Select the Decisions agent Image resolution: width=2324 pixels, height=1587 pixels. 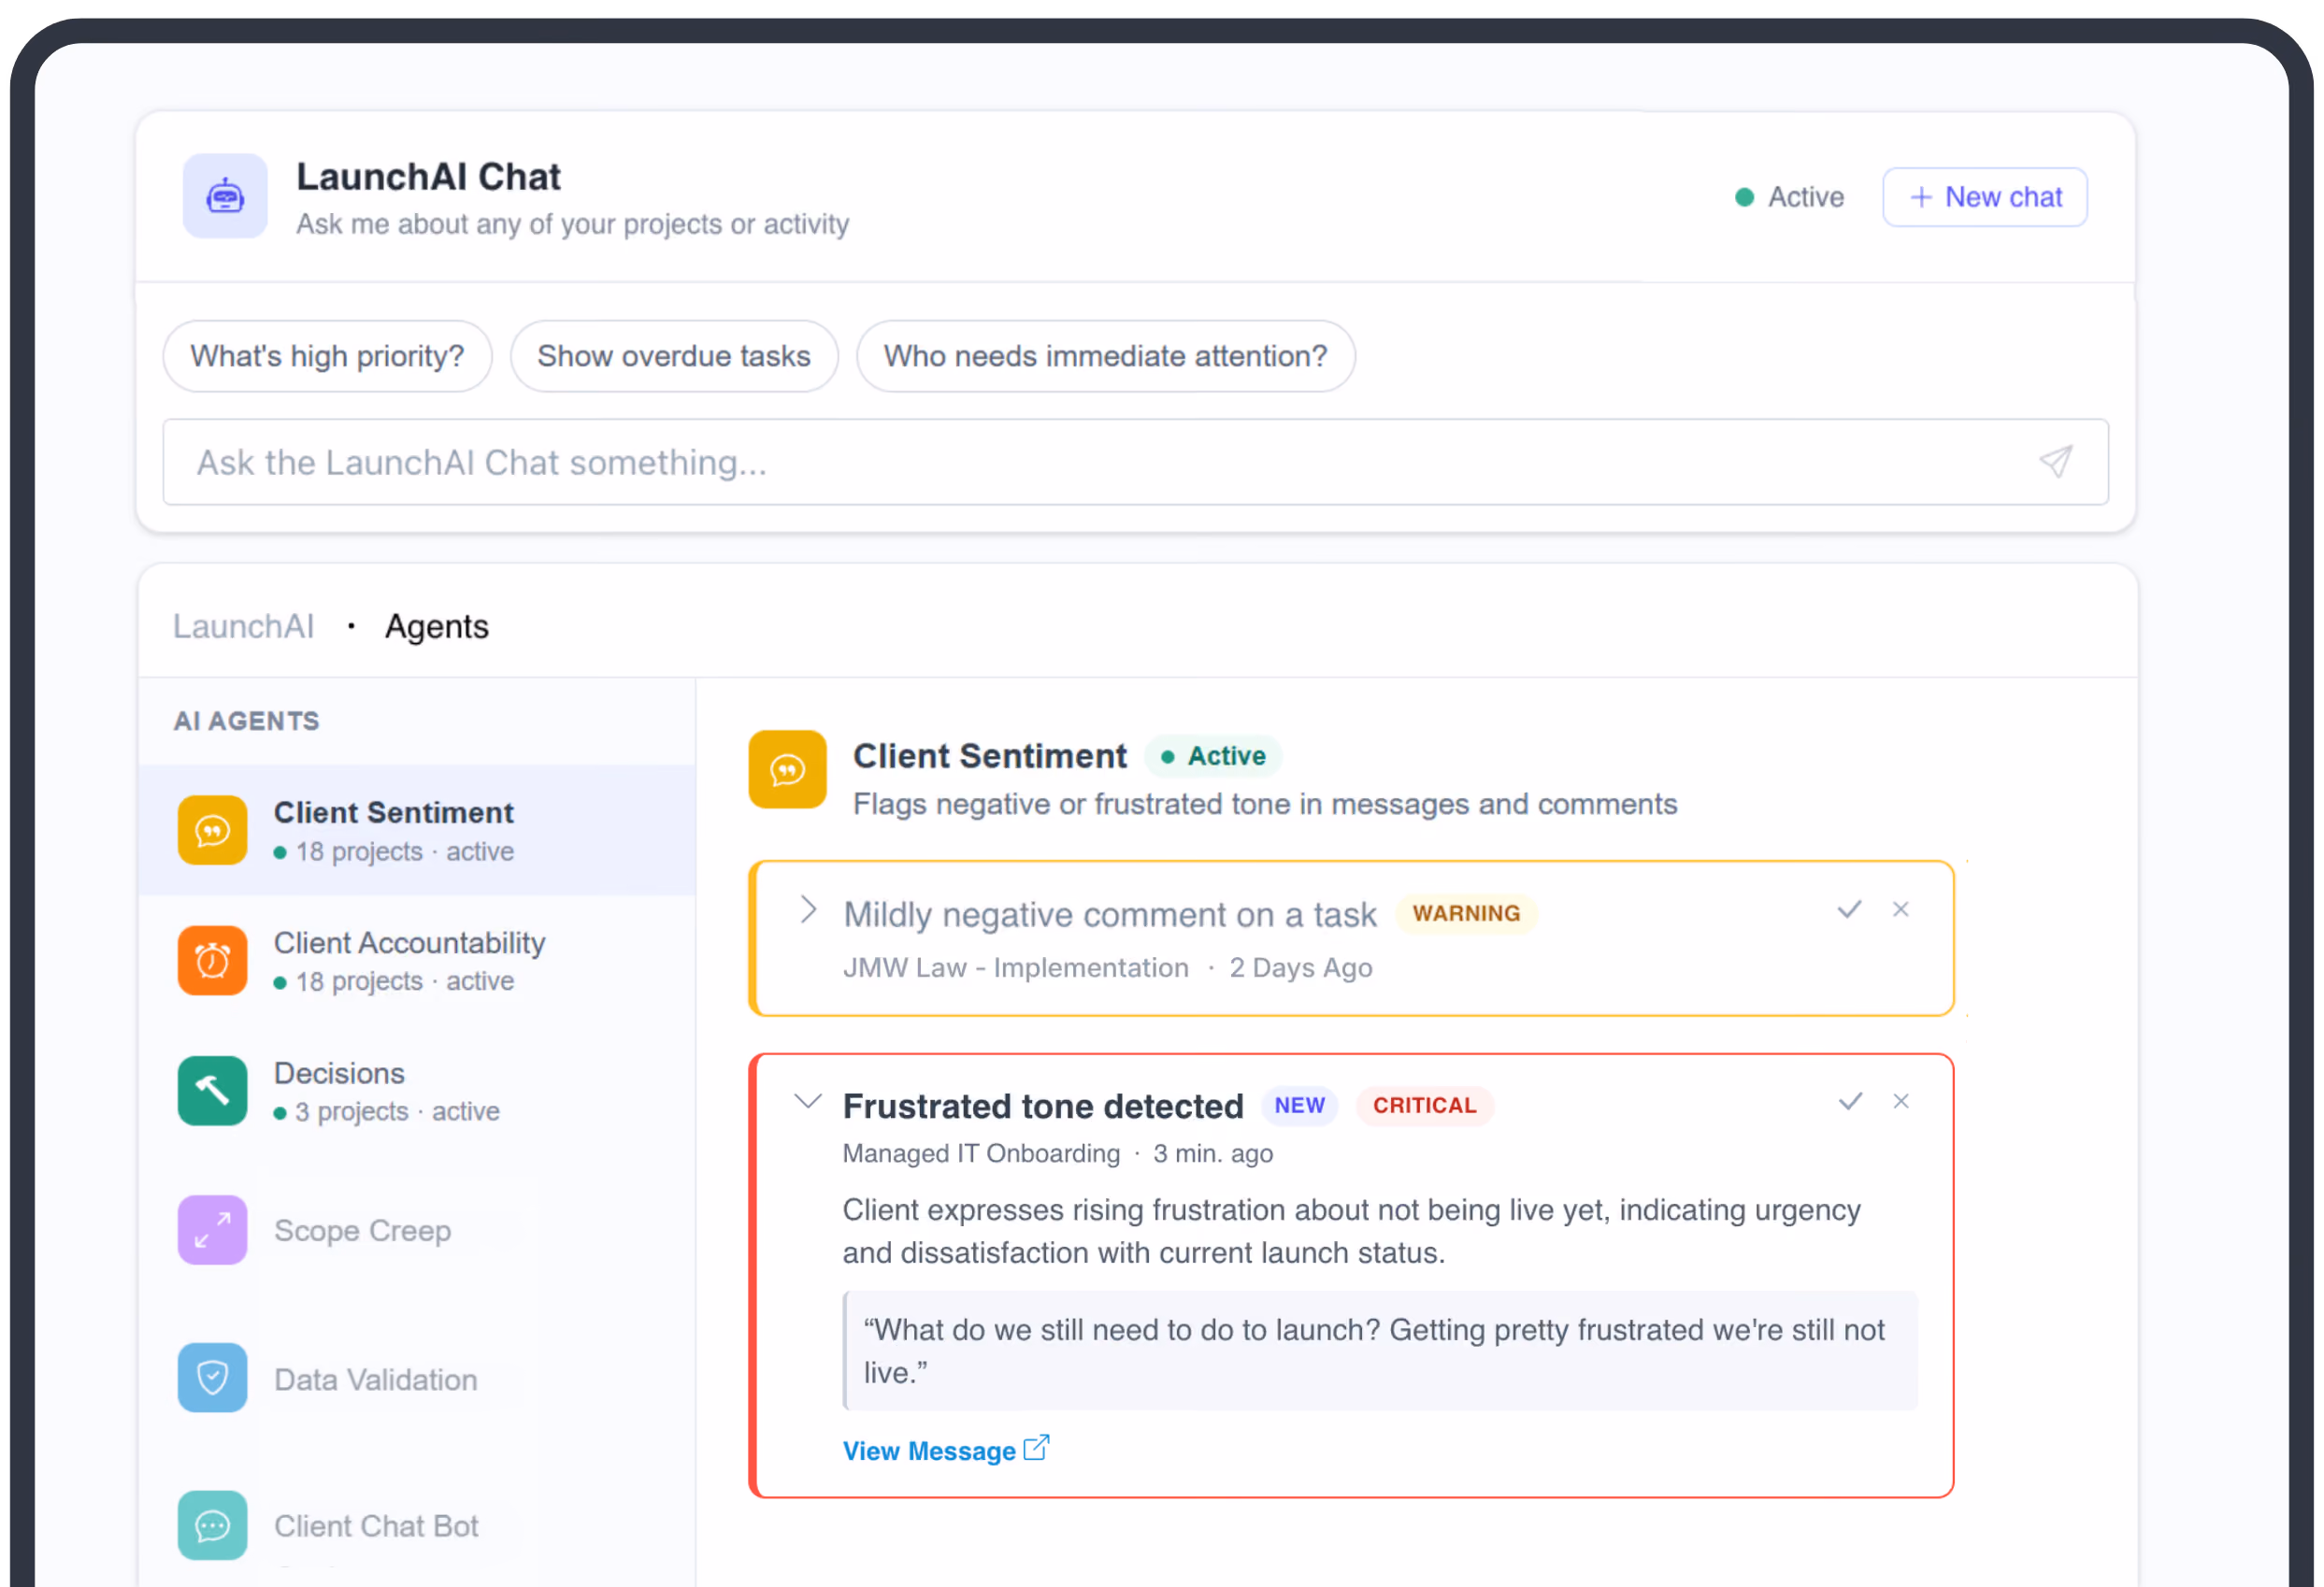click(x=417, y=1091)
